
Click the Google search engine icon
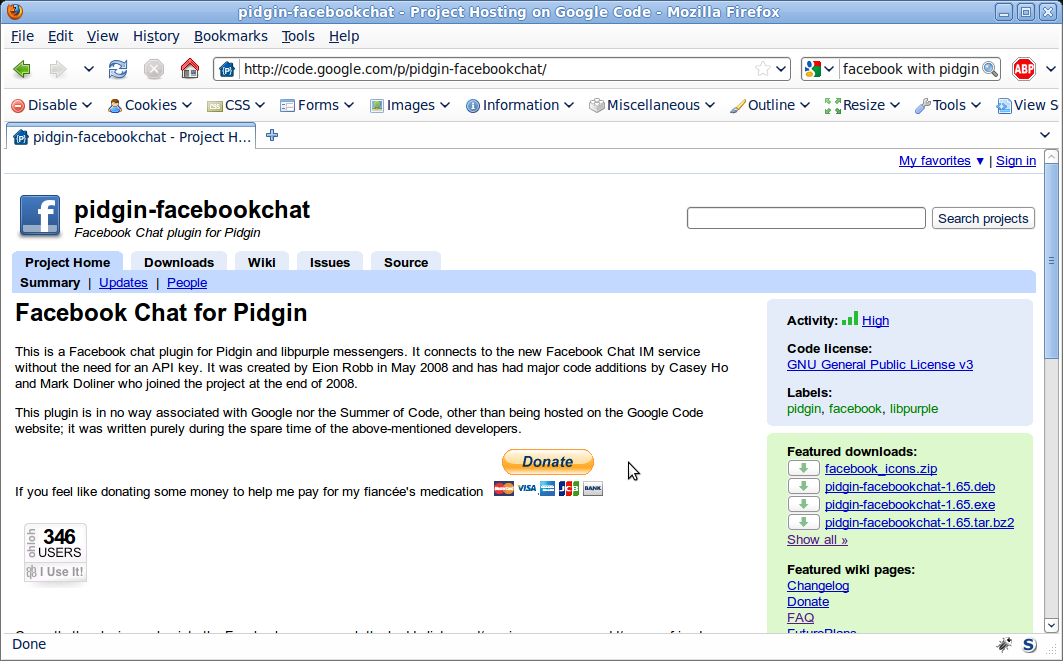(x=812, y=68)
